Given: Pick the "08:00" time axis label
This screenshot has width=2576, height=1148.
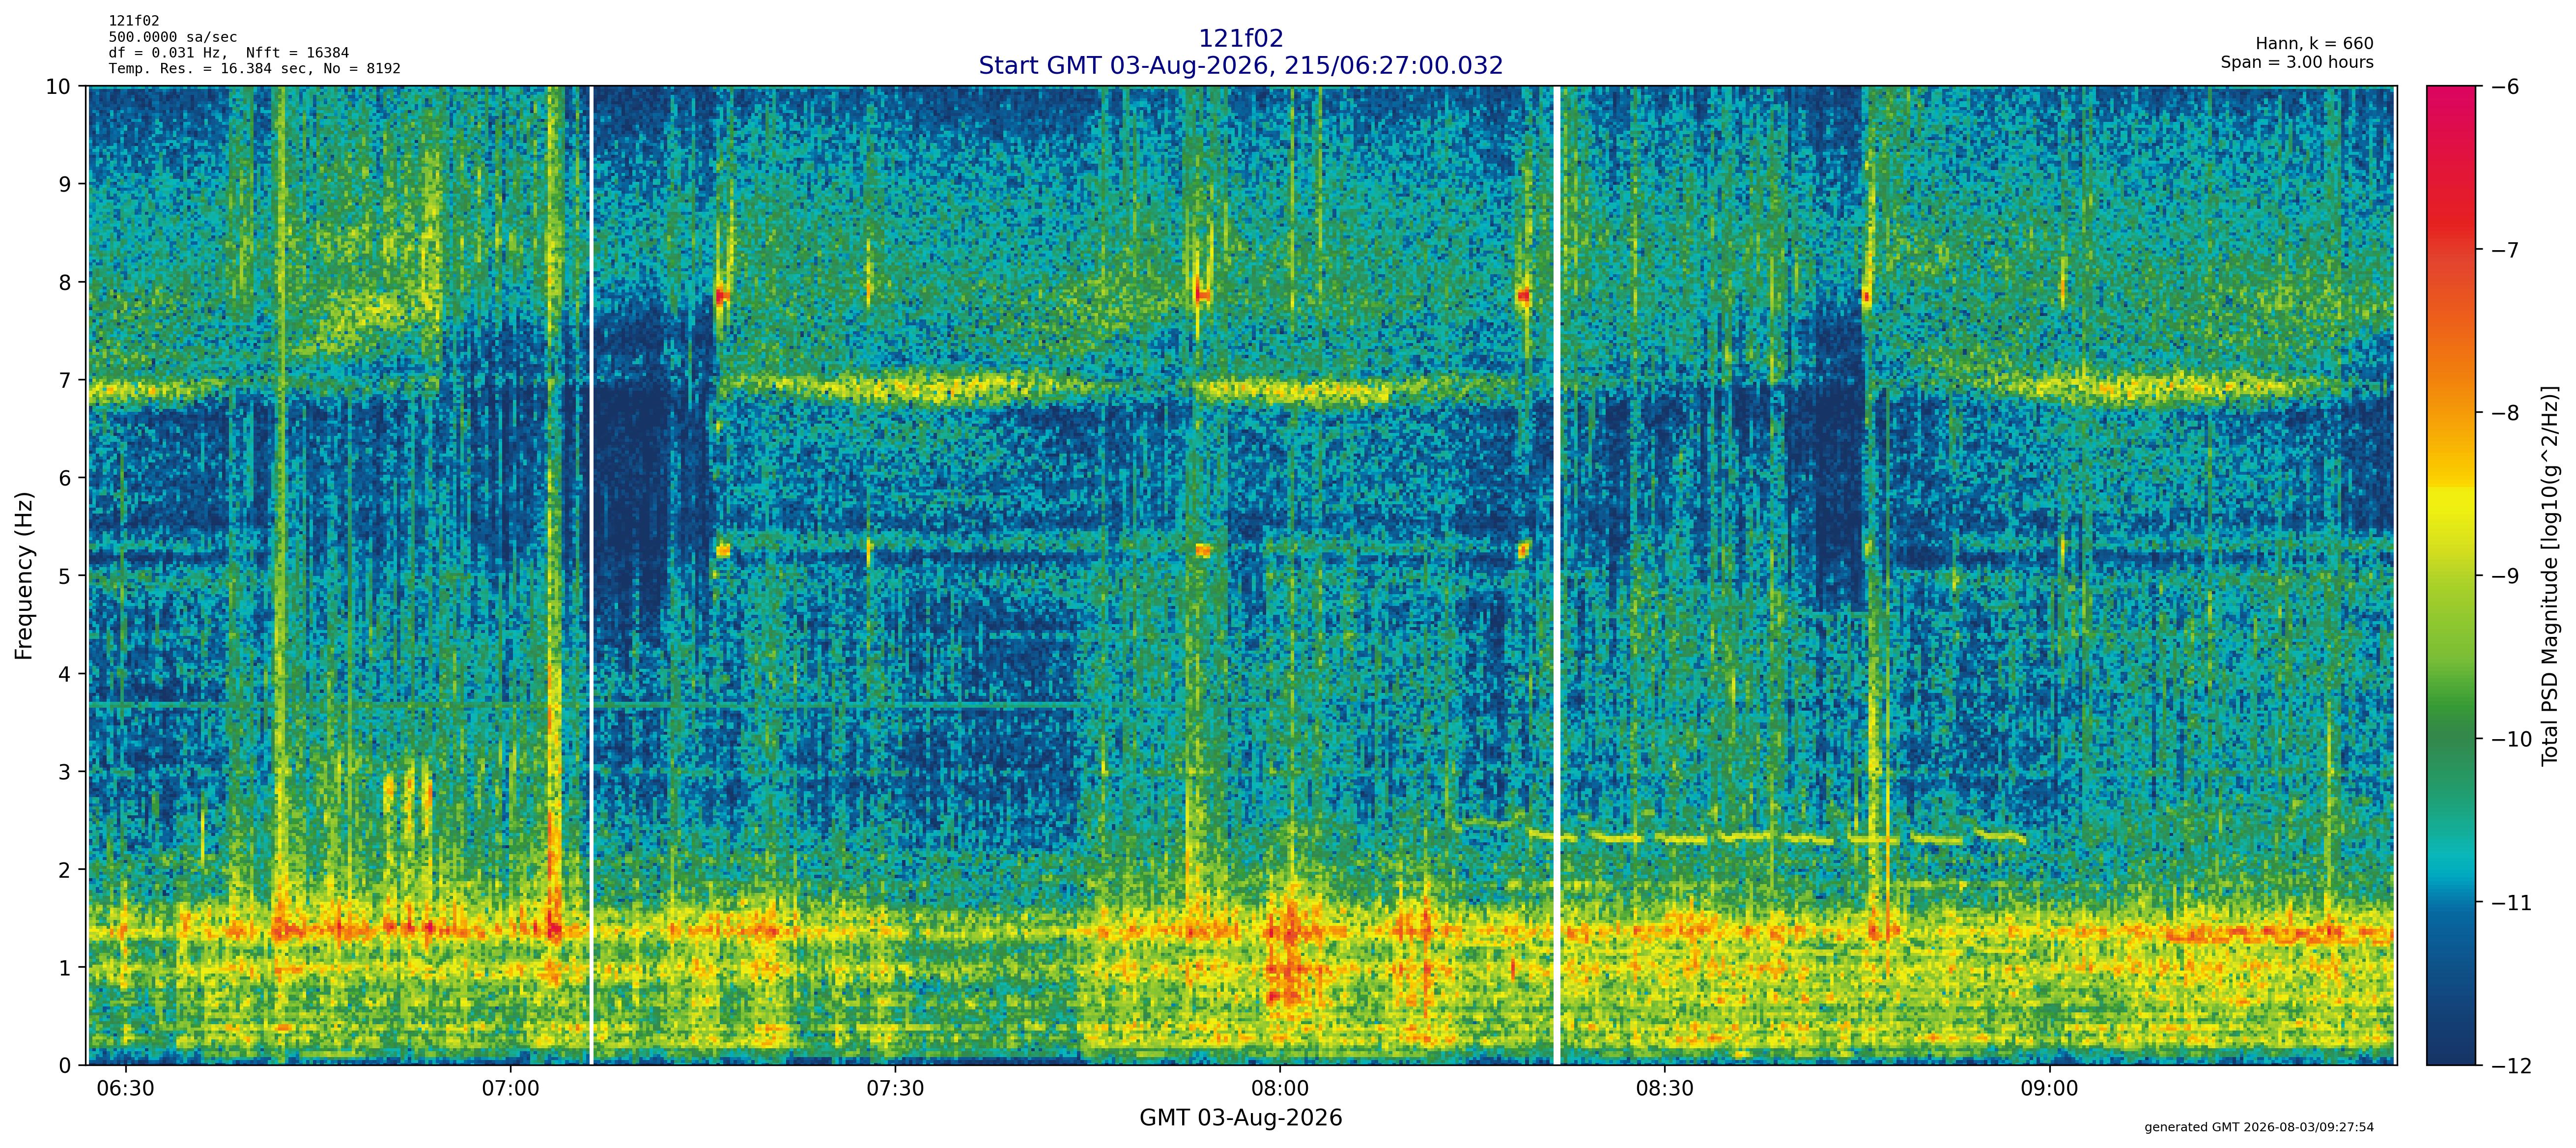Looking at the screenshot, I should [x=1280, y=1089].
